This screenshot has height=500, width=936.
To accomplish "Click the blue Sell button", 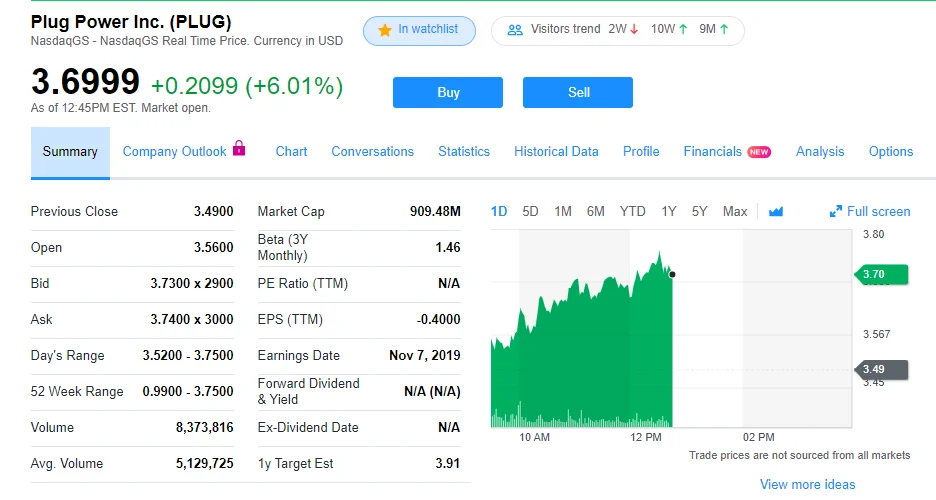I will pyautogui.click(x=578, y=92).
